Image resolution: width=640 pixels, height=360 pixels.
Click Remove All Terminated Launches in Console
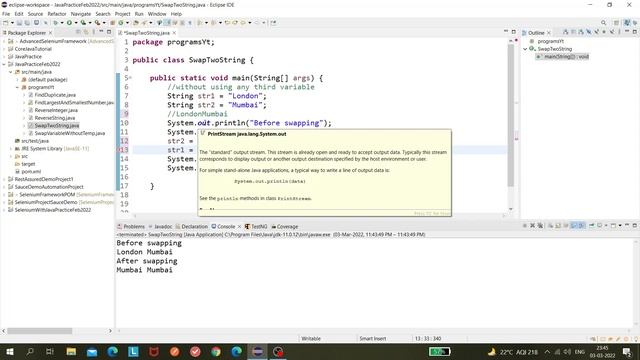click(x=540, y=225)
